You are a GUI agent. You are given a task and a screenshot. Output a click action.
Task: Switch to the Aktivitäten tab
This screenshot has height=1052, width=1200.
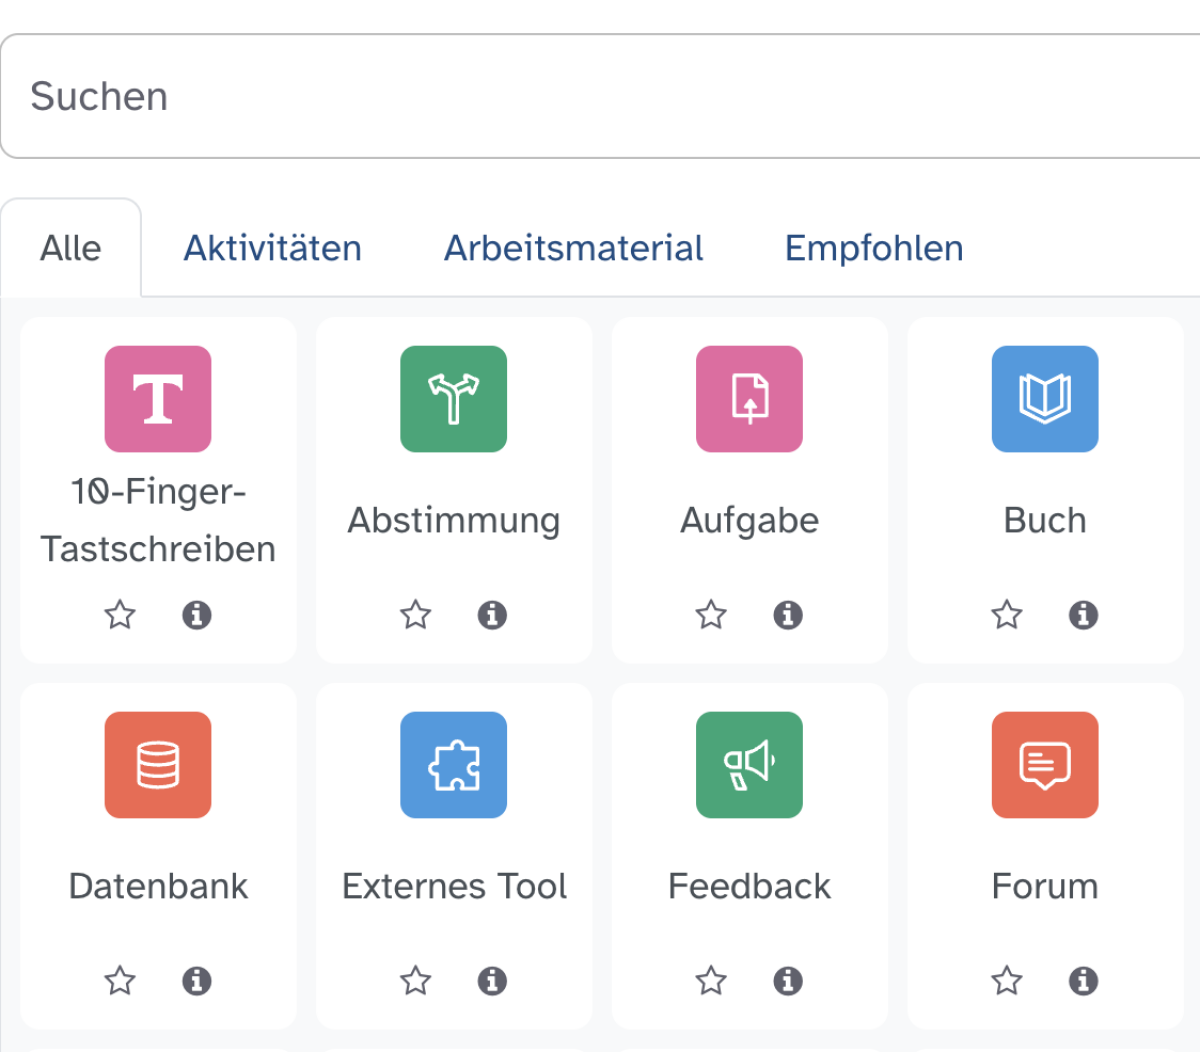272,248
